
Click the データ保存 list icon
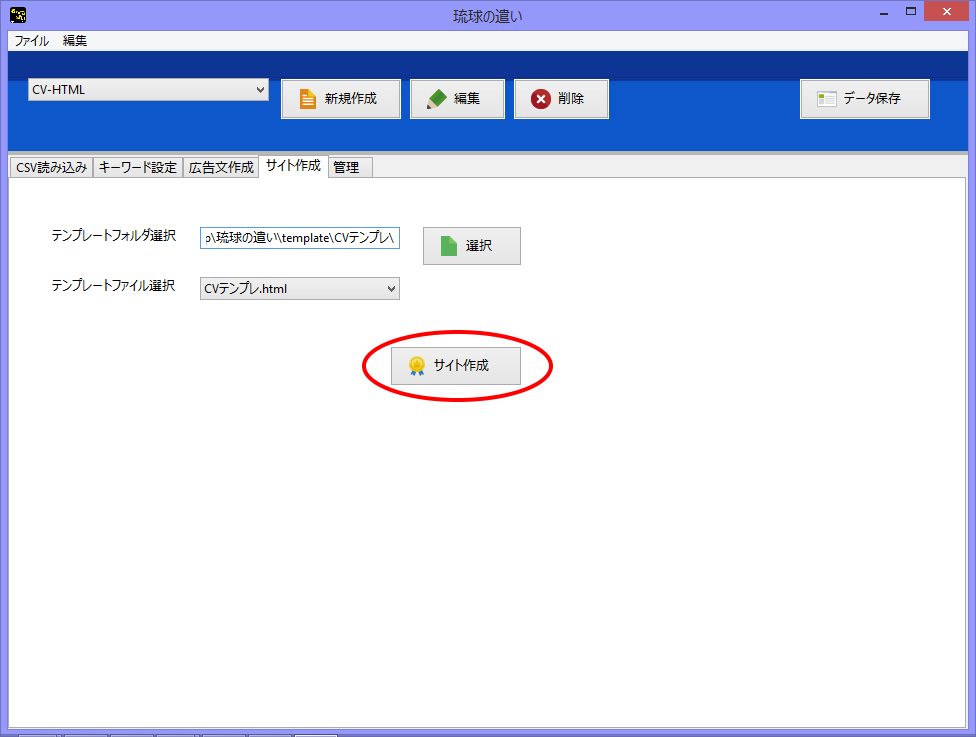827,99
